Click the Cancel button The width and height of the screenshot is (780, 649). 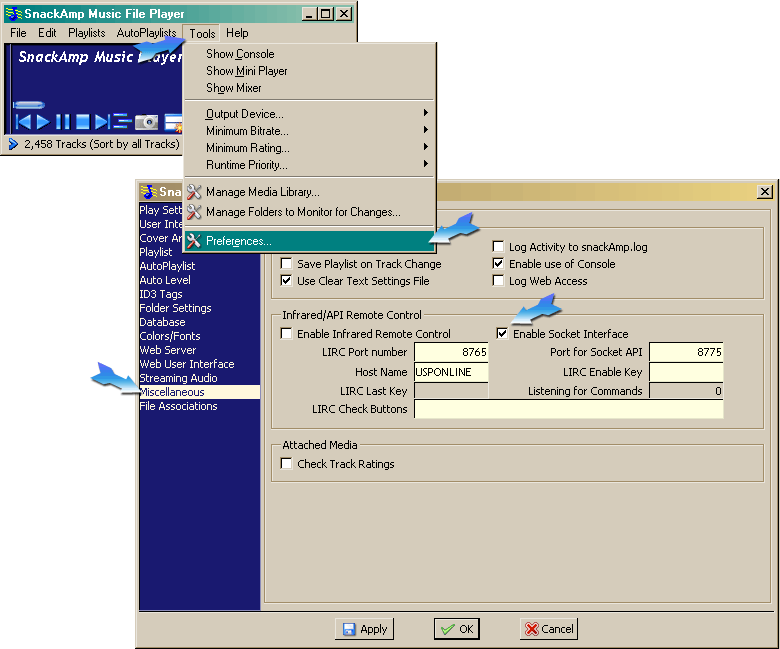coord(549,629)
